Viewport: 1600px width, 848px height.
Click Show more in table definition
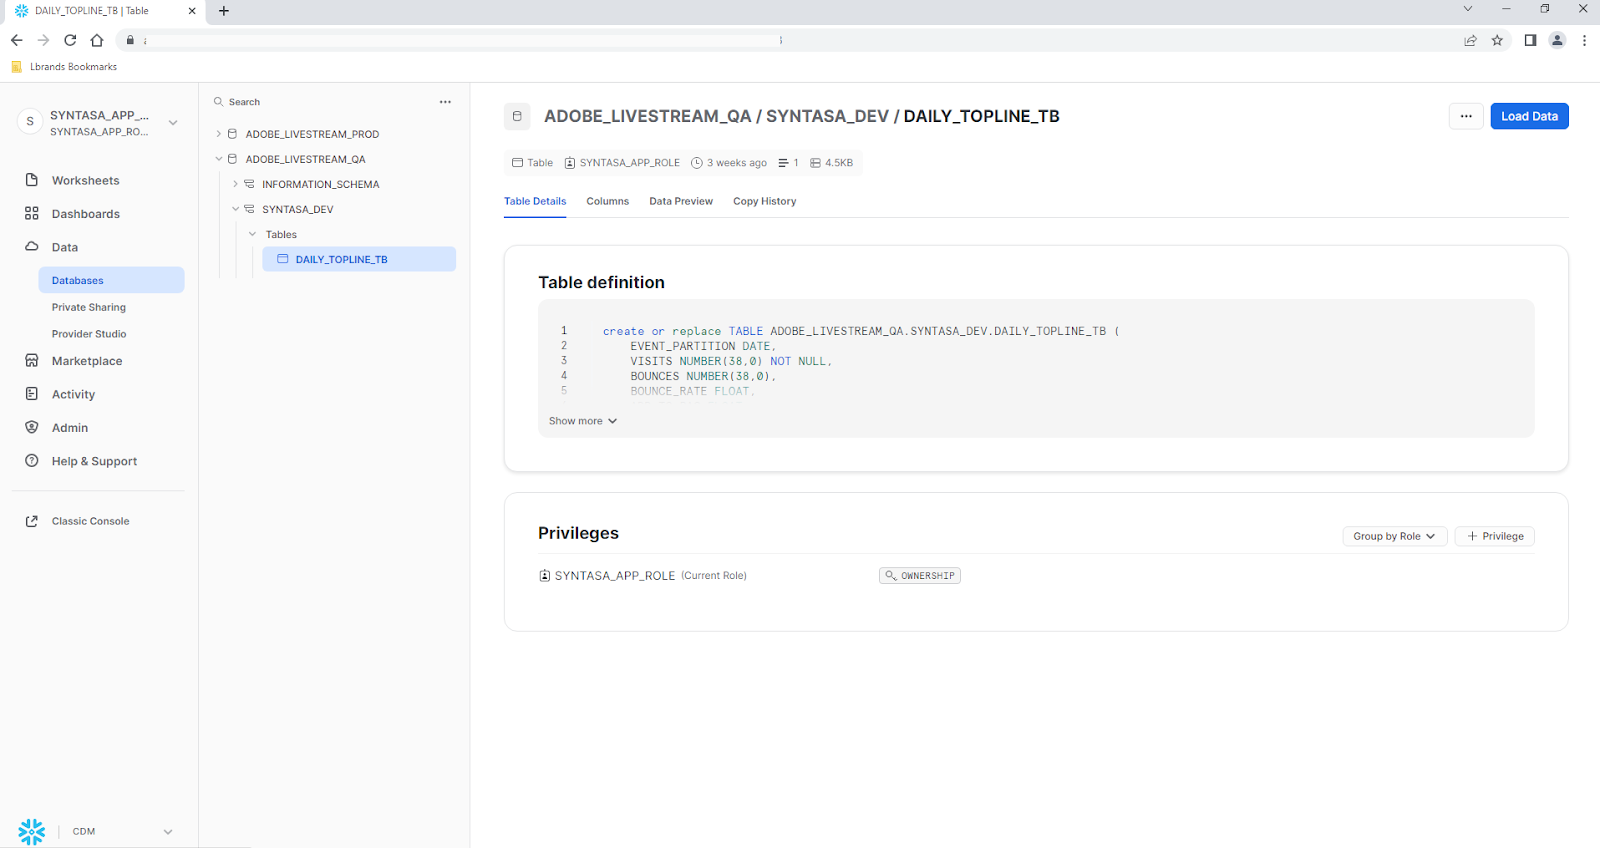point(582,421)
